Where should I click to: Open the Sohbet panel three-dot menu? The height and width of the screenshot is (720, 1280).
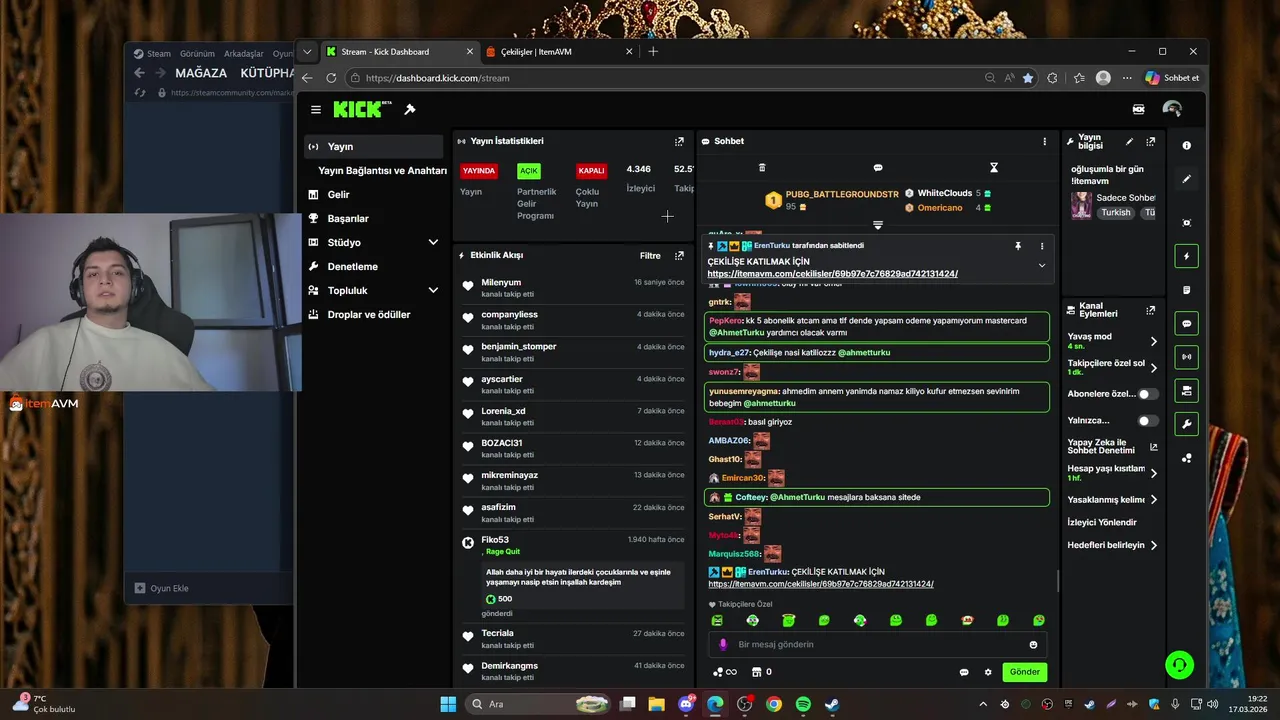coord(1044,141)
